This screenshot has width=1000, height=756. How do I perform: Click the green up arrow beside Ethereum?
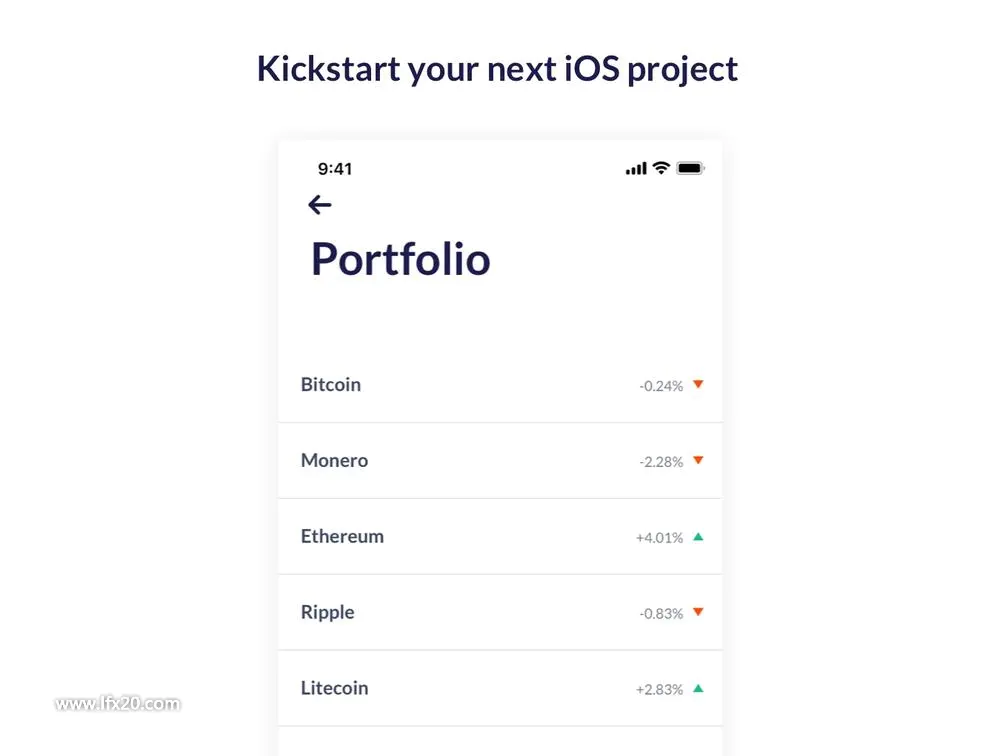pos(698,537)
